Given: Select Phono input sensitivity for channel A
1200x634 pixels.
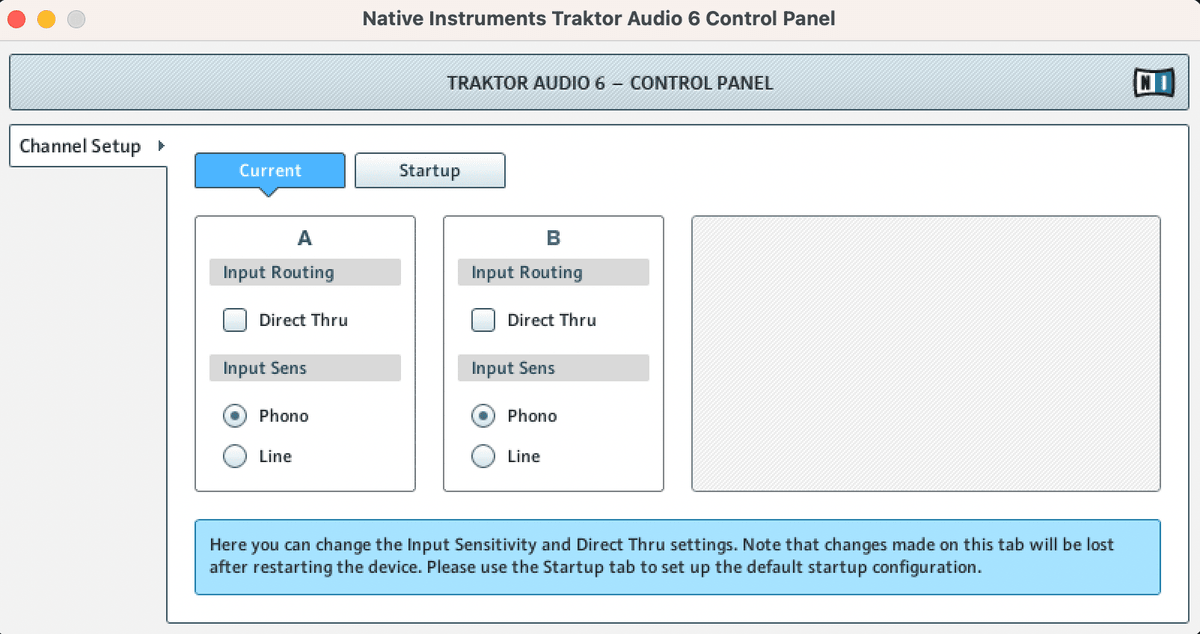Looking at the screenshot, I should pos(234,416).
